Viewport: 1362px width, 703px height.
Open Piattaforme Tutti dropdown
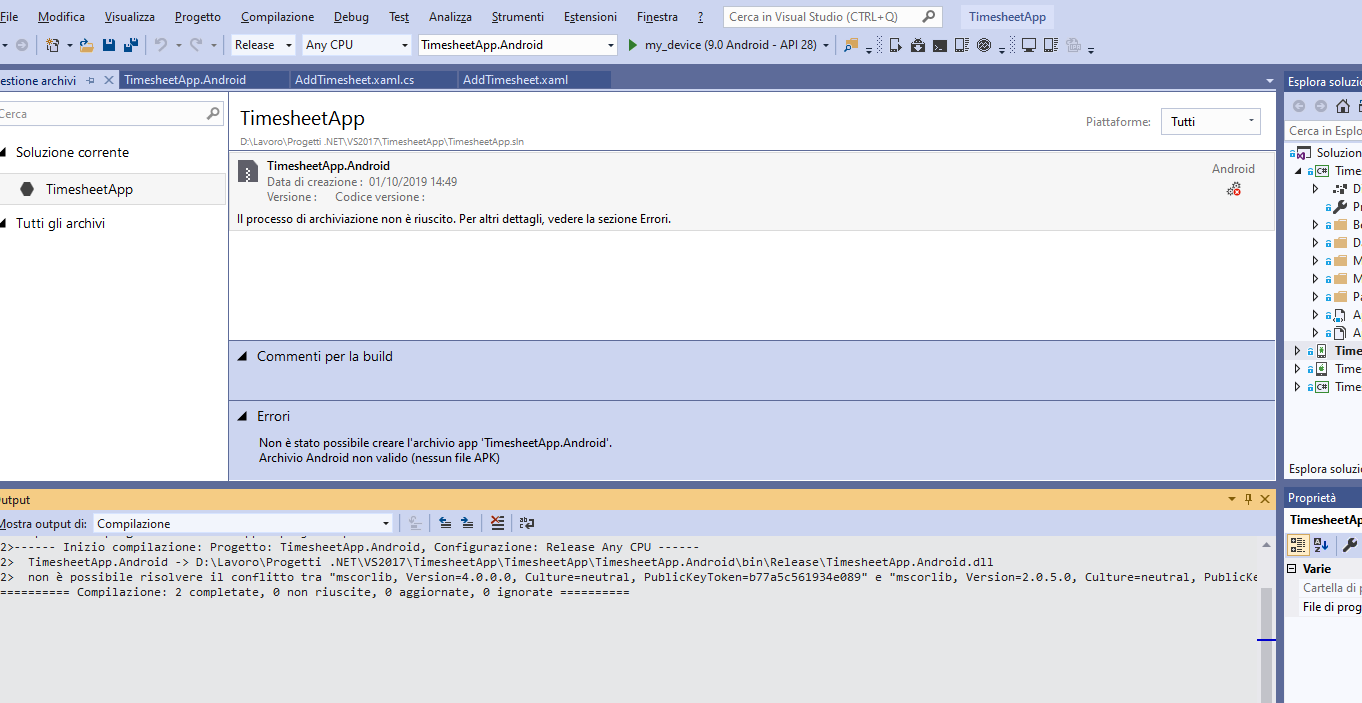click(1210, 122)
